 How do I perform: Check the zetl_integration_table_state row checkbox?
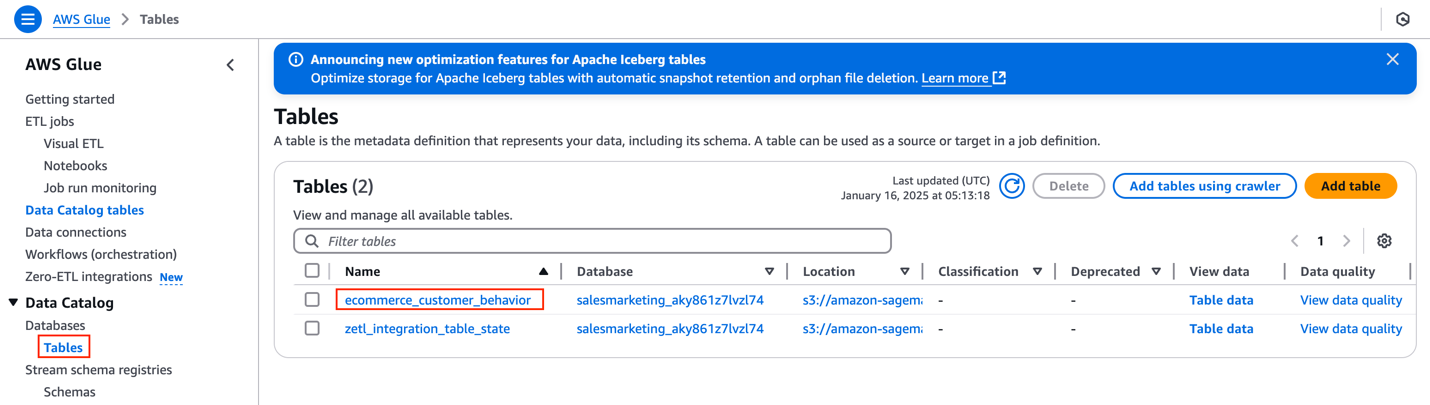(x=312, y=328)
